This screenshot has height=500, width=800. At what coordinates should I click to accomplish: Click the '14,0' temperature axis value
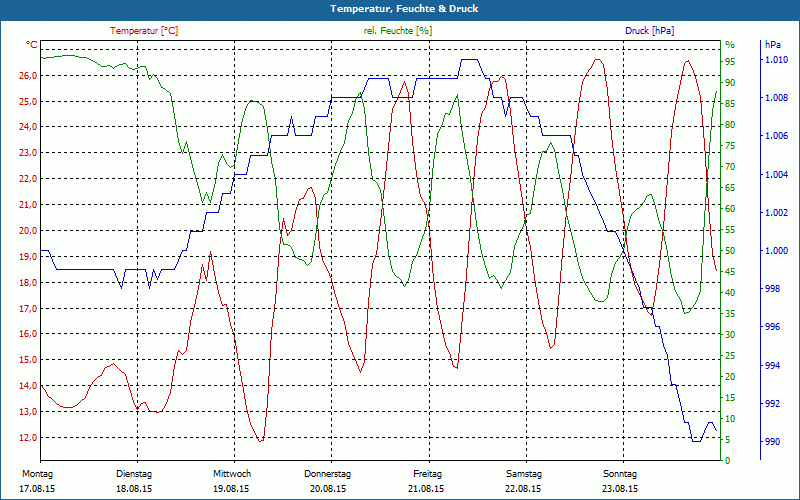click(x=28, y=386)
